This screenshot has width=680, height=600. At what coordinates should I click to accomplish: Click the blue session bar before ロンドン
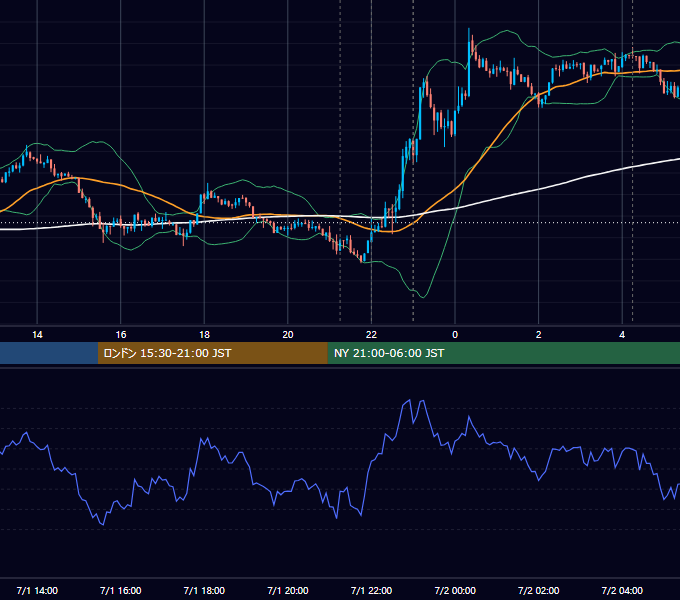coord(49,353)
